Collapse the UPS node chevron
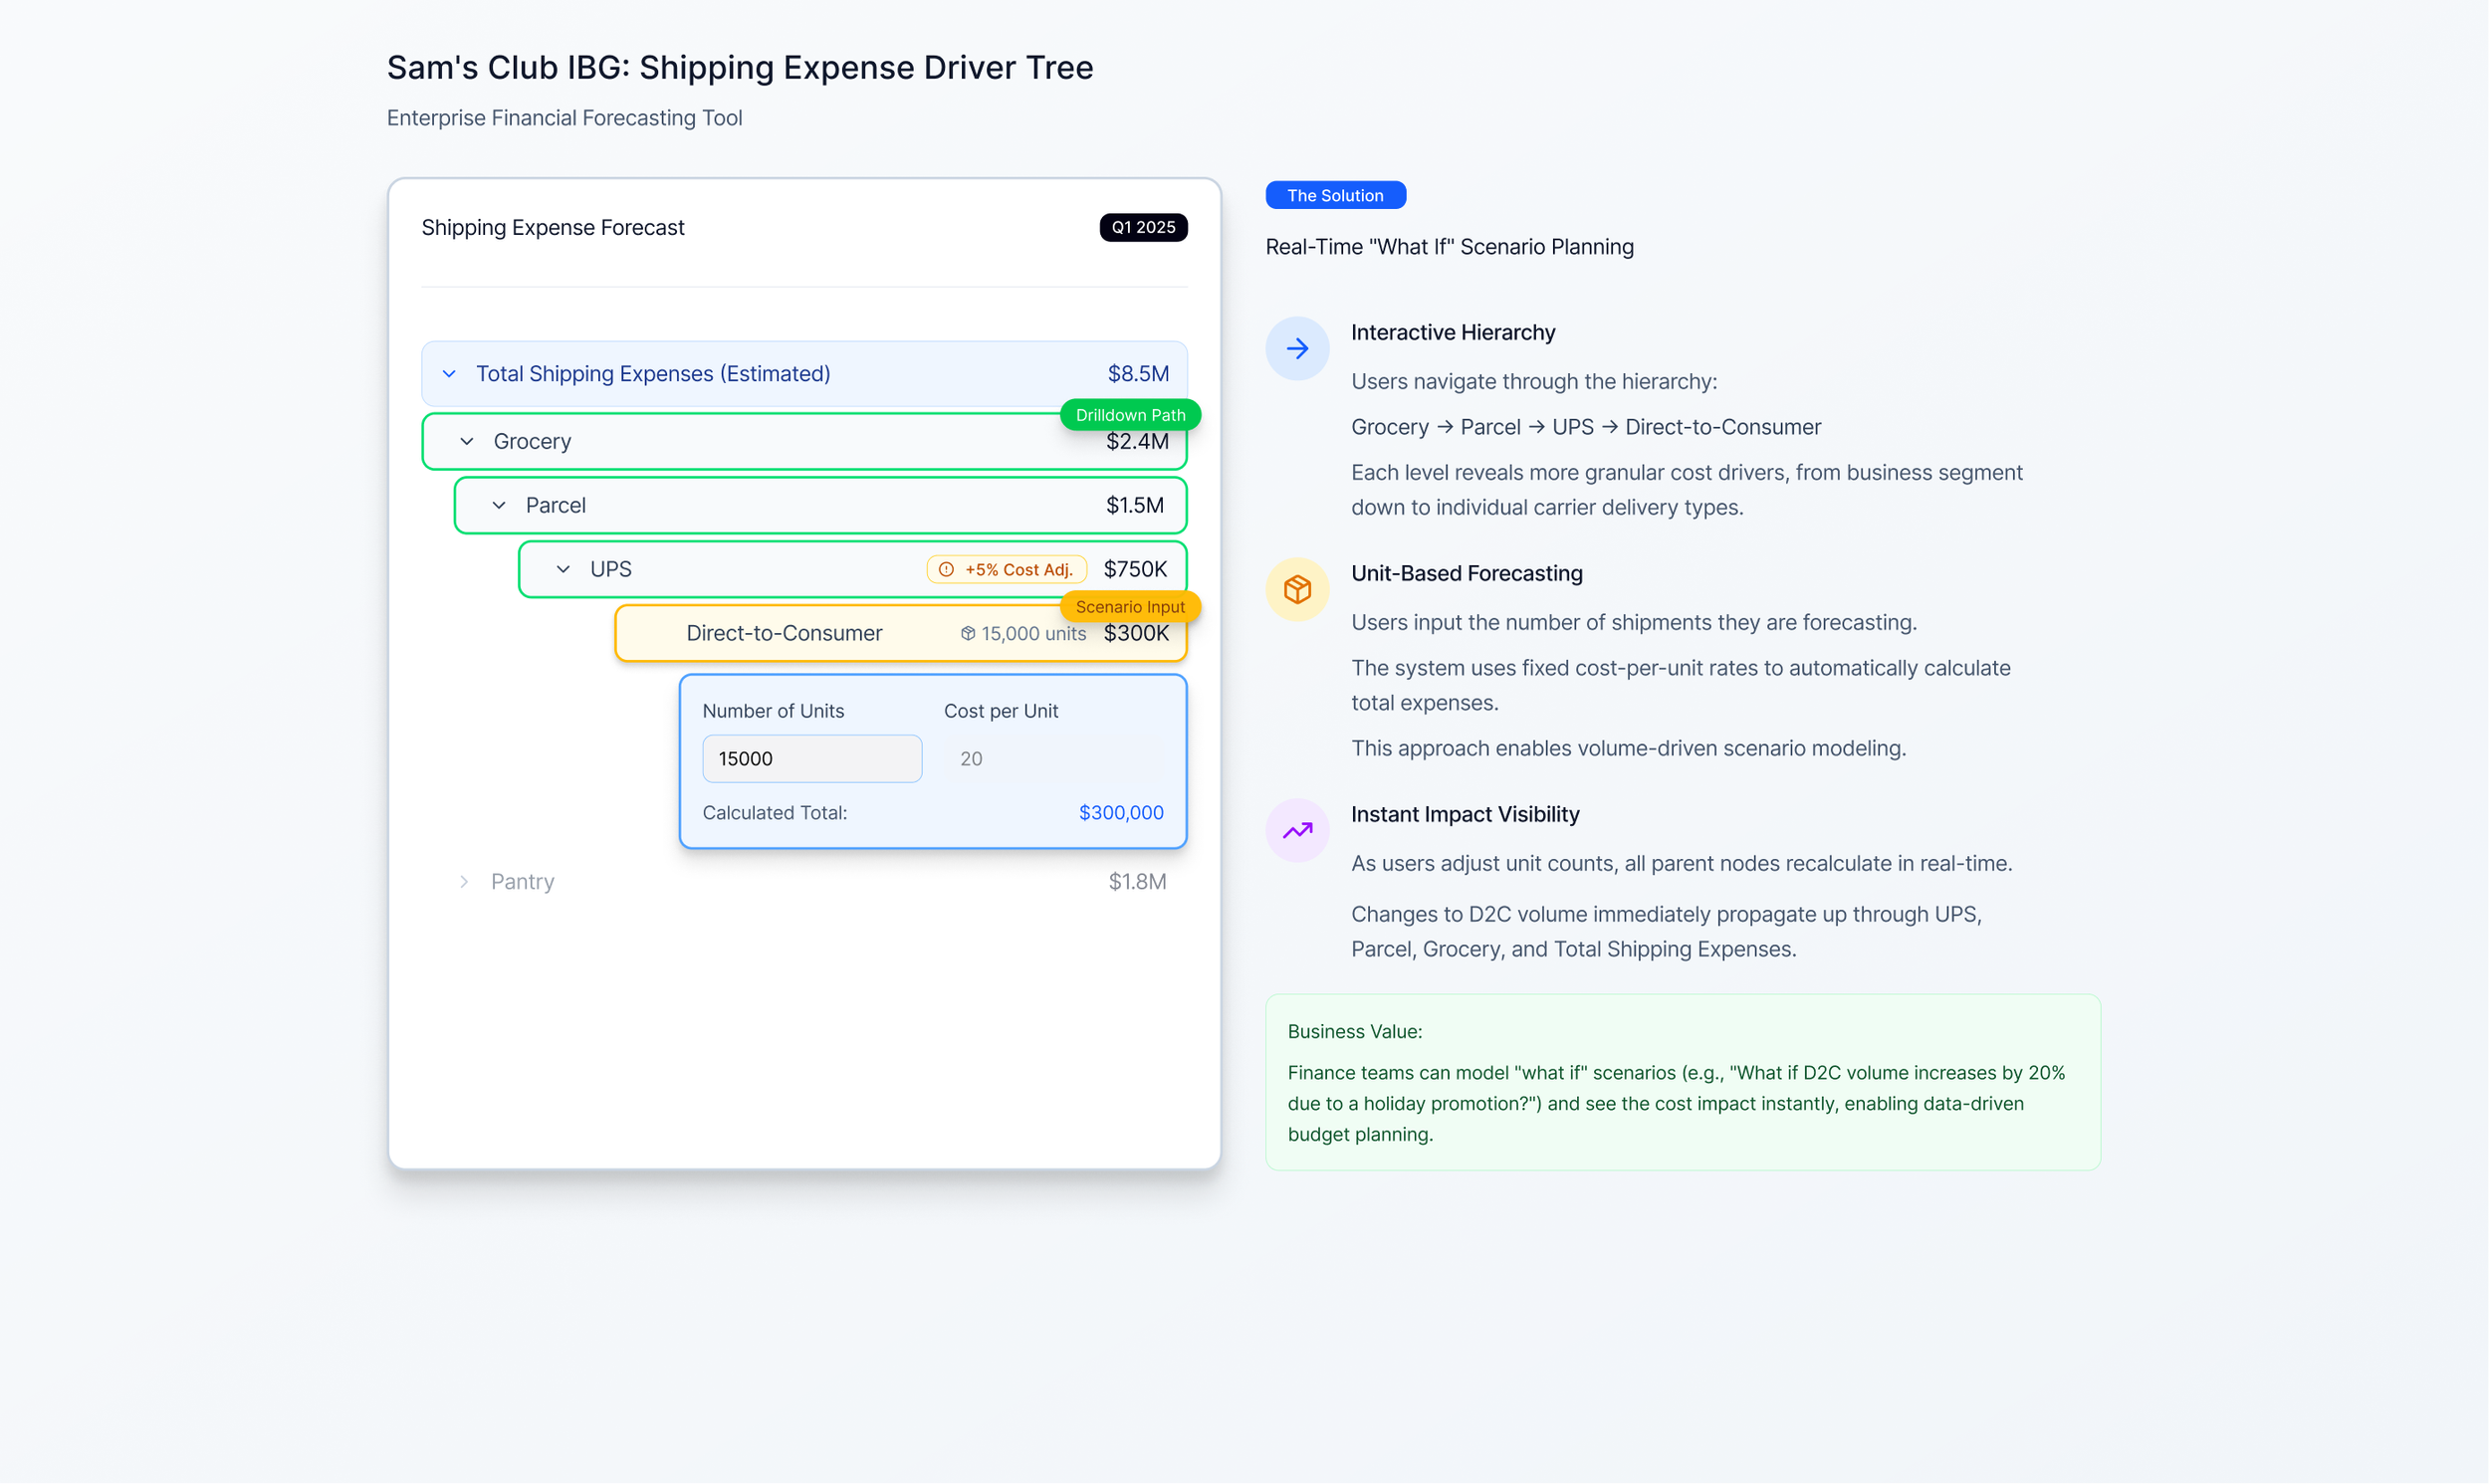 [563, 569]
